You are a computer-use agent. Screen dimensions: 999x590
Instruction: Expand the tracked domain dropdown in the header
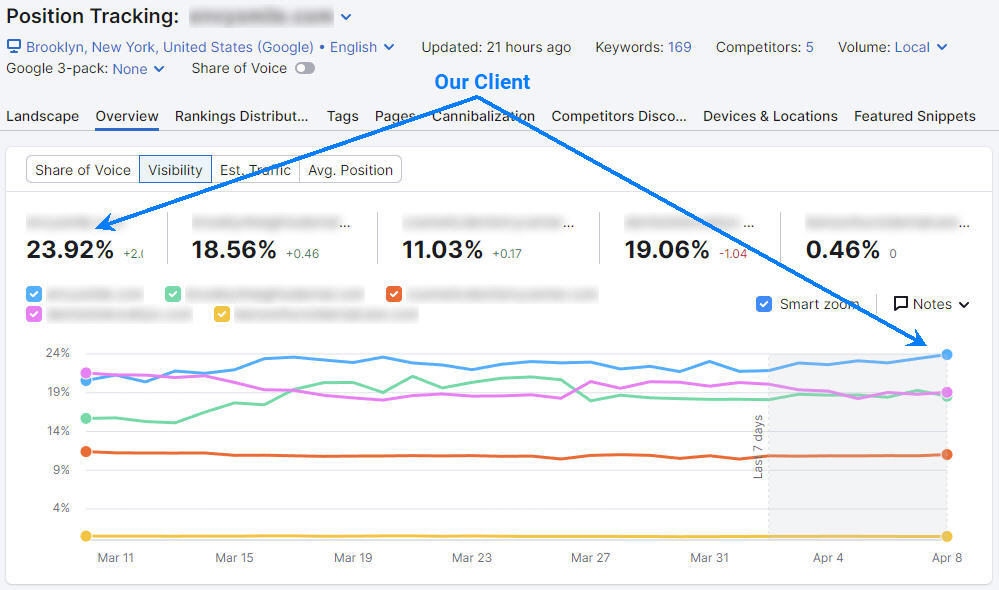[x=345, y=16]
